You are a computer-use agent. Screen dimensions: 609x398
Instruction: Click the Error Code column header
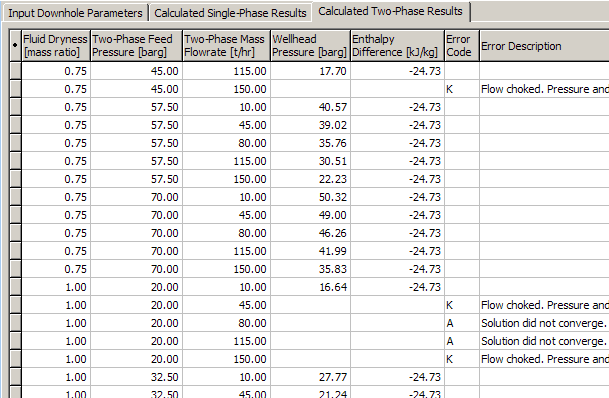[x=462, y=46]
